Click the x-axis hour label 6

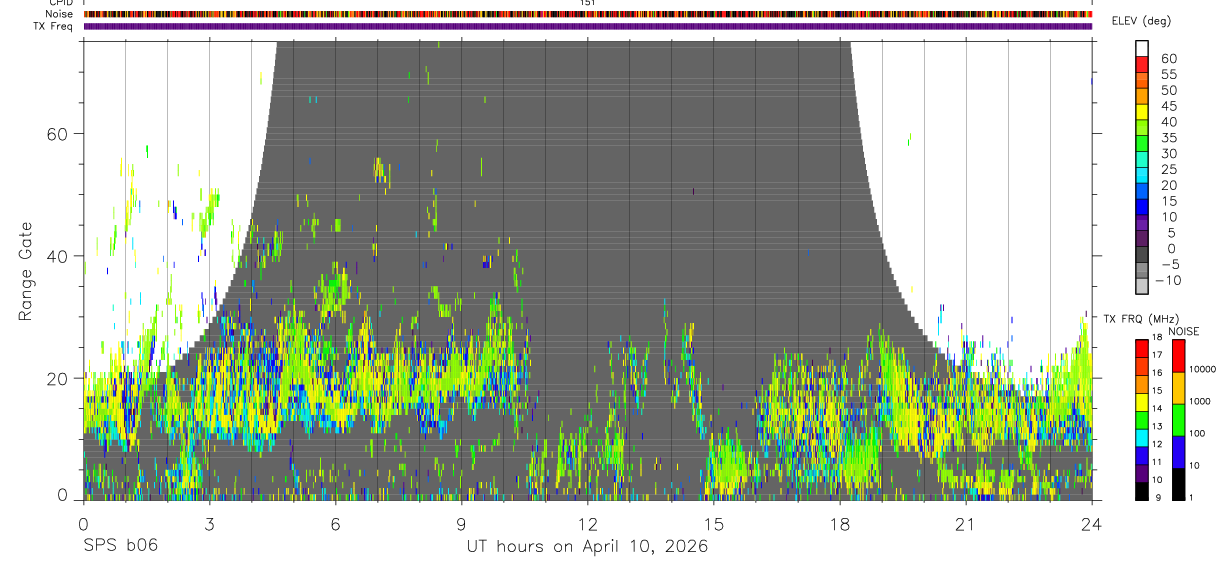(x=336, y=524)
